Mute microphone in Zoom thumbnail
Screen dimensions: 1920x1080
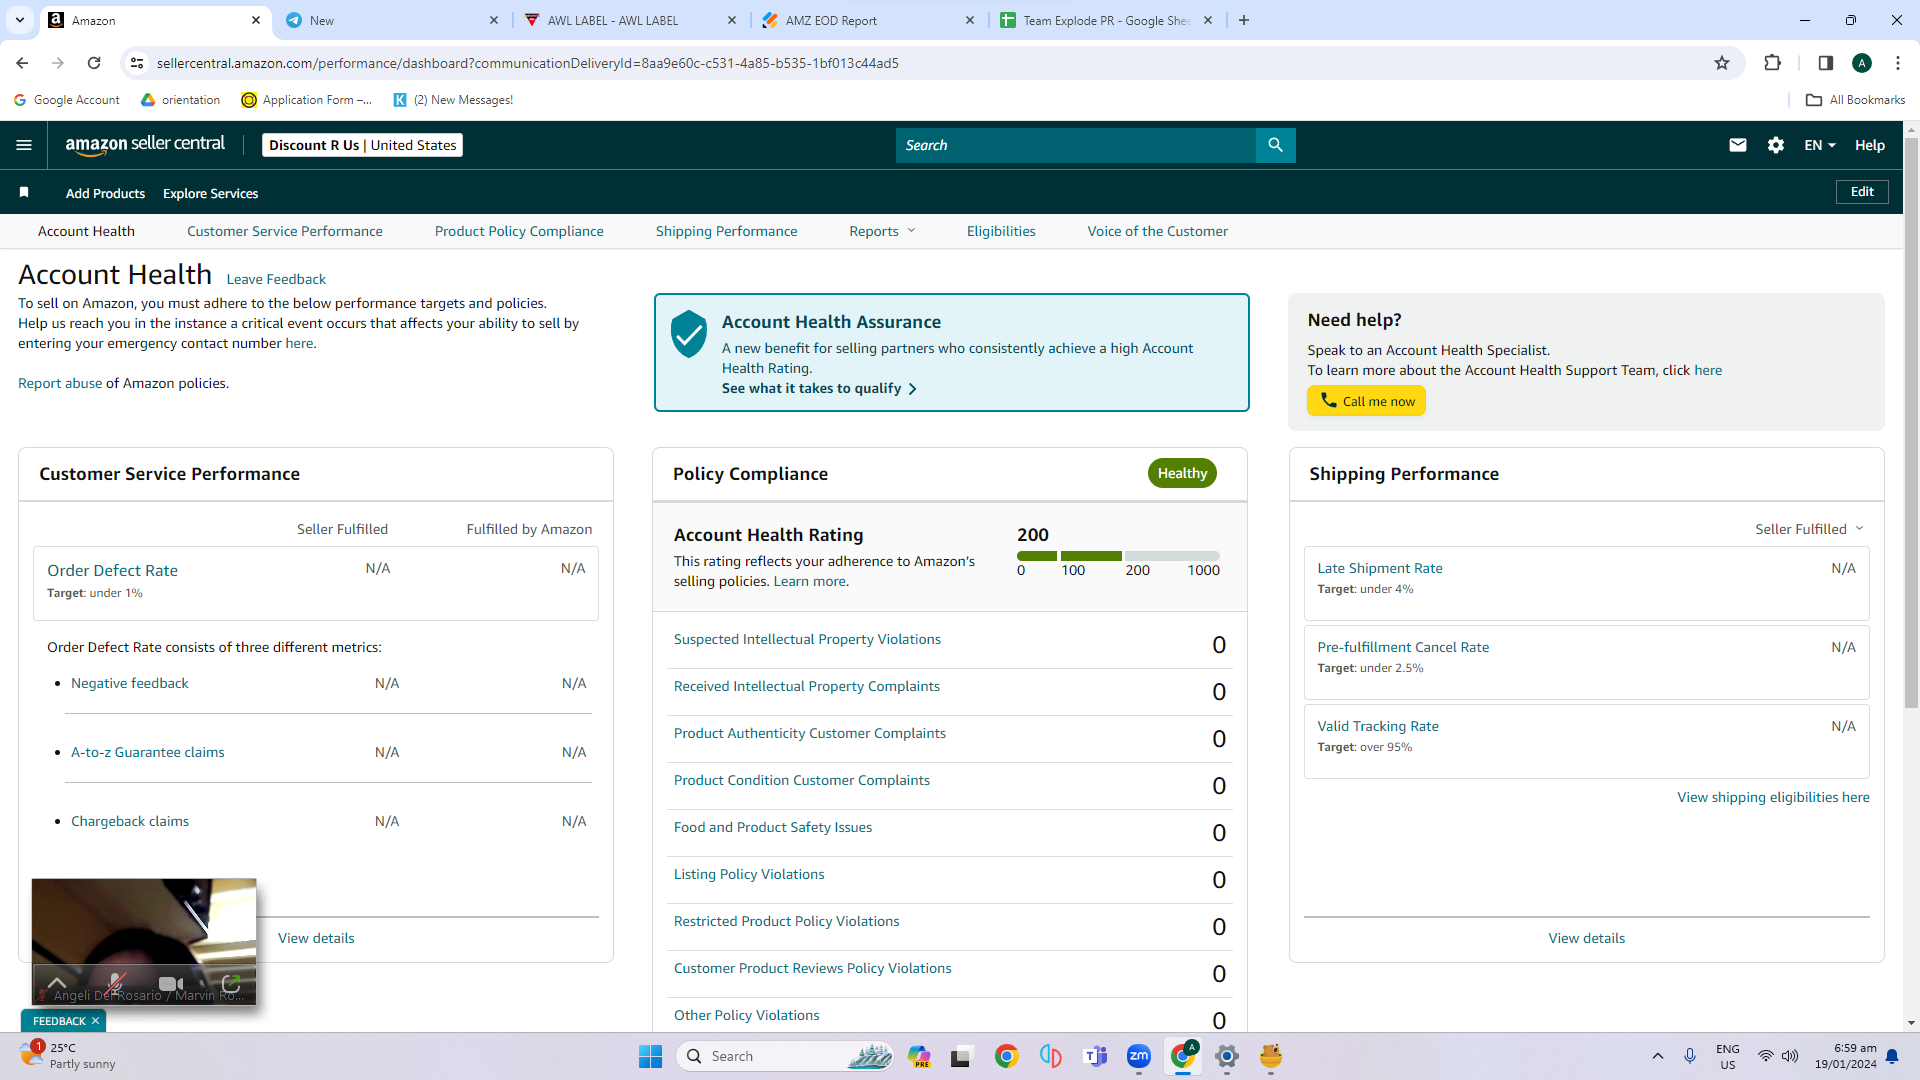click(x=115, y=983)
